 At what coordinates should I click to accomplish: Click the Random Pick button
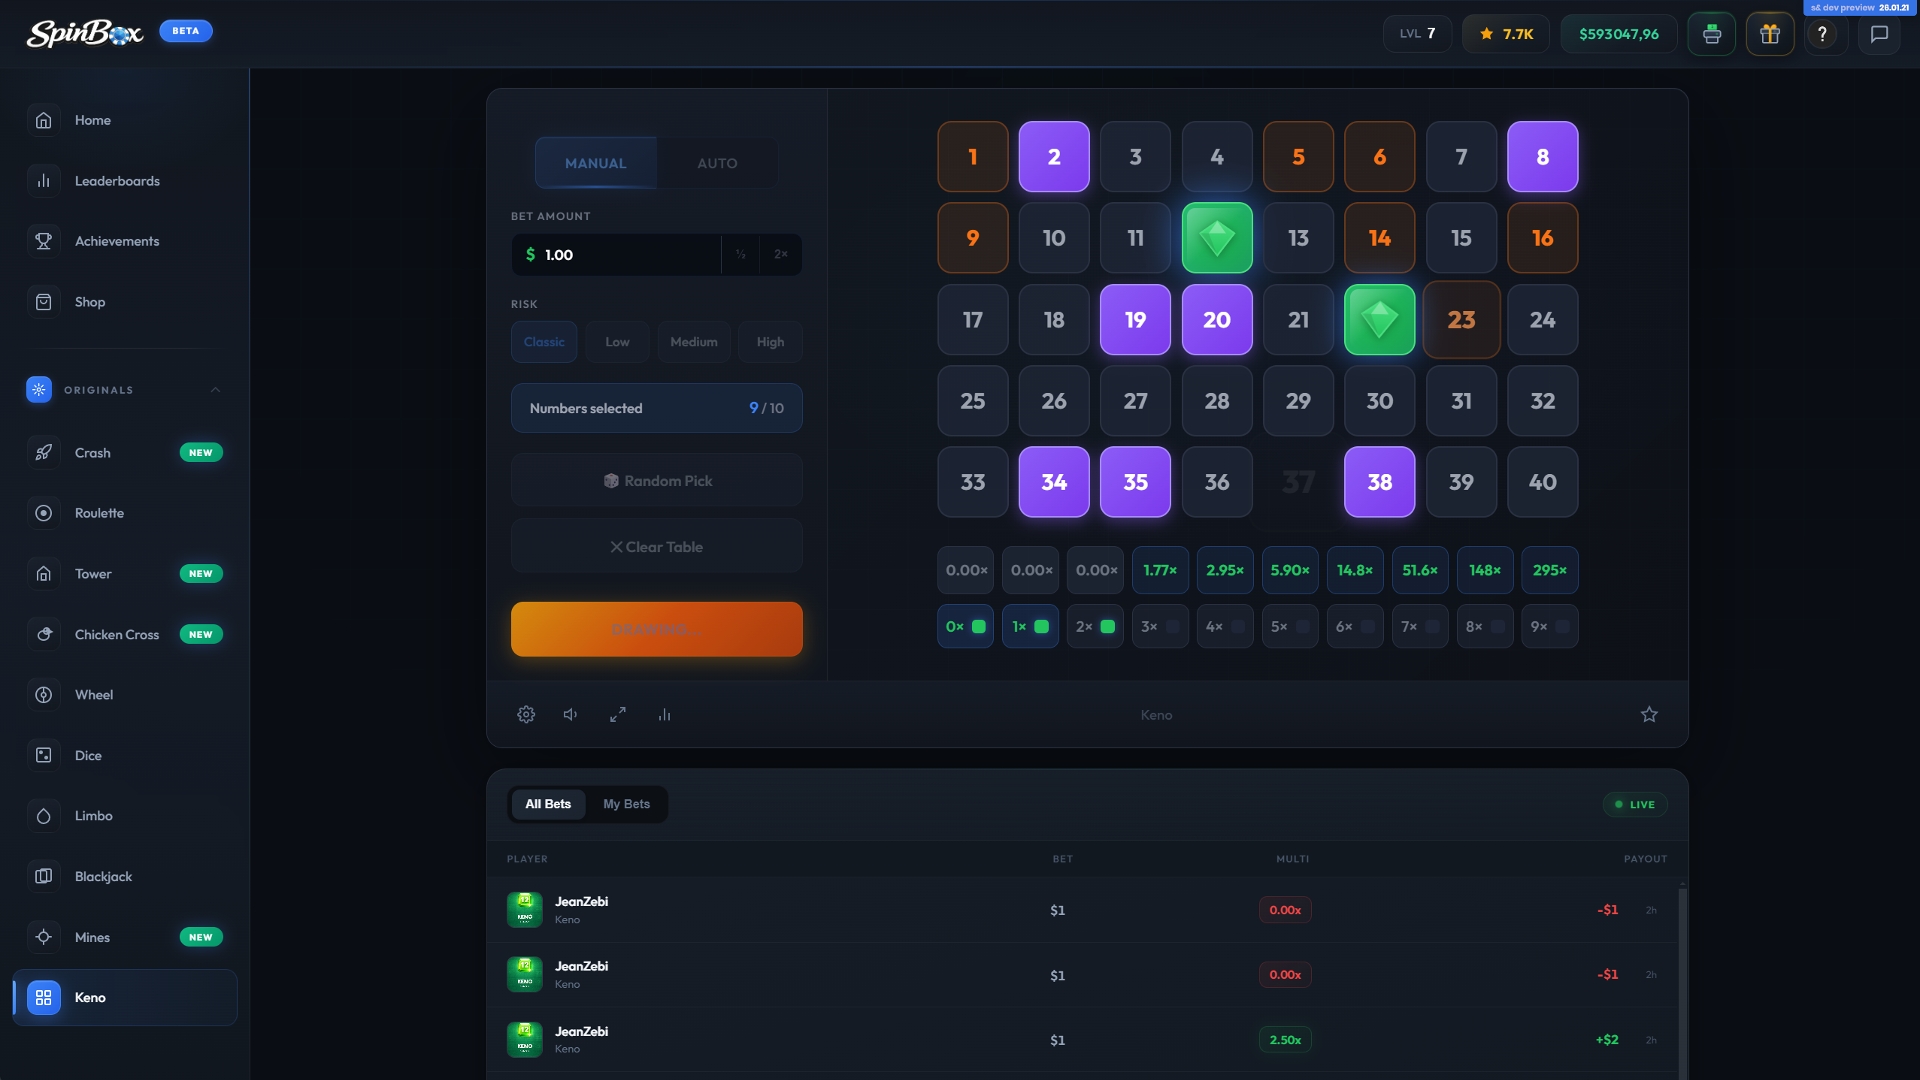[x=657, y=481]
